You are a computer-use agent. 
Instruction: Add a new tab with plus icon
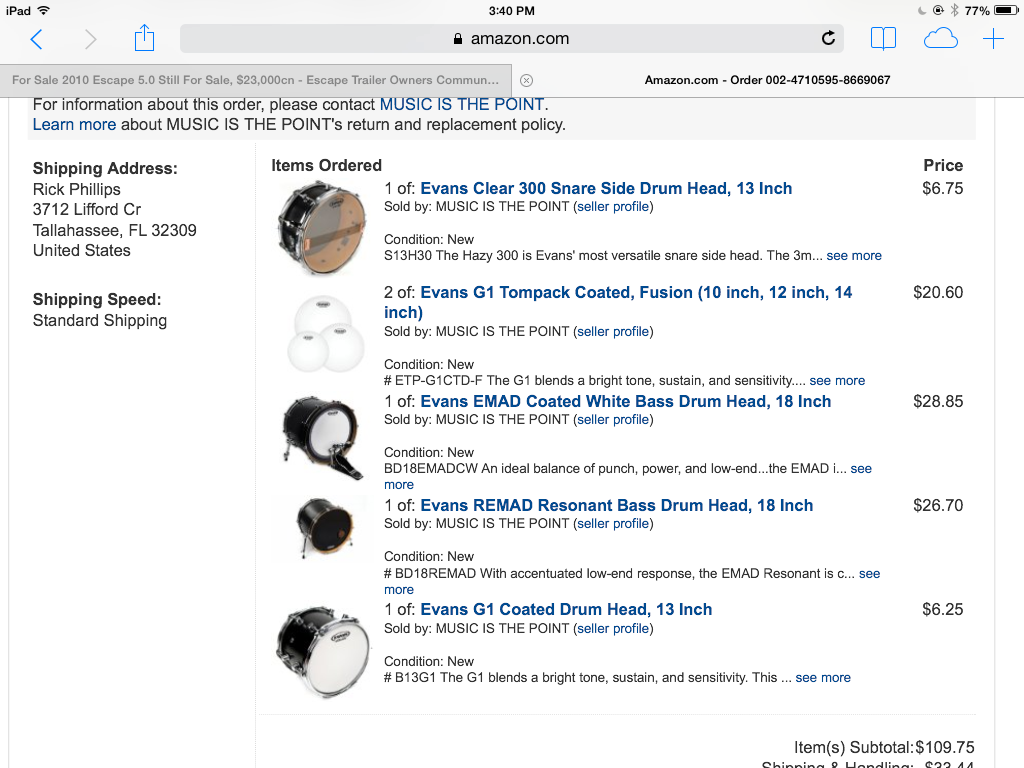click(x=993, y=39)
